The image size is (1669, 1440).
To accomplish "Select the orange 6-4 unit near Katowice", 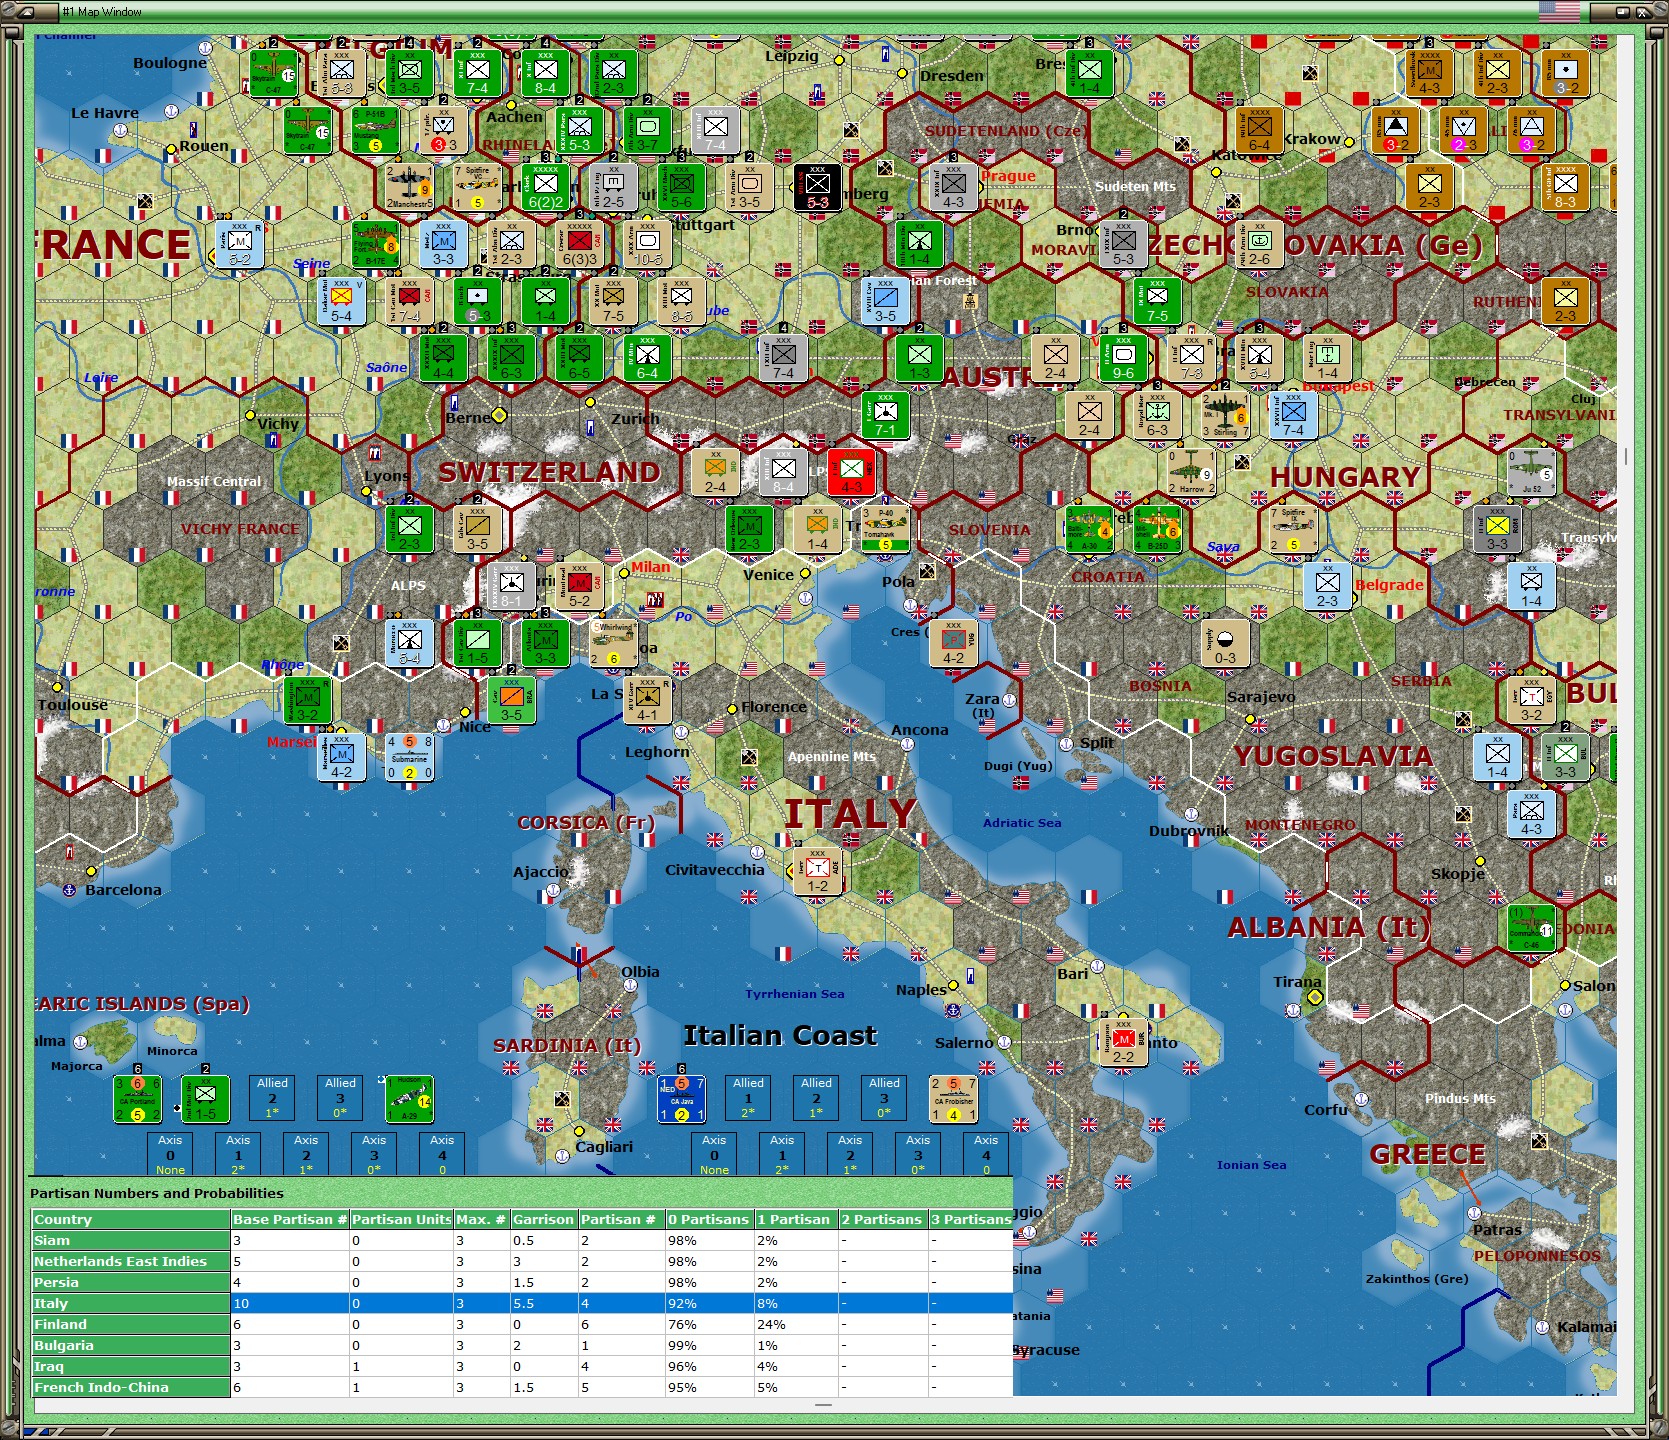I will click(1259, 130).
